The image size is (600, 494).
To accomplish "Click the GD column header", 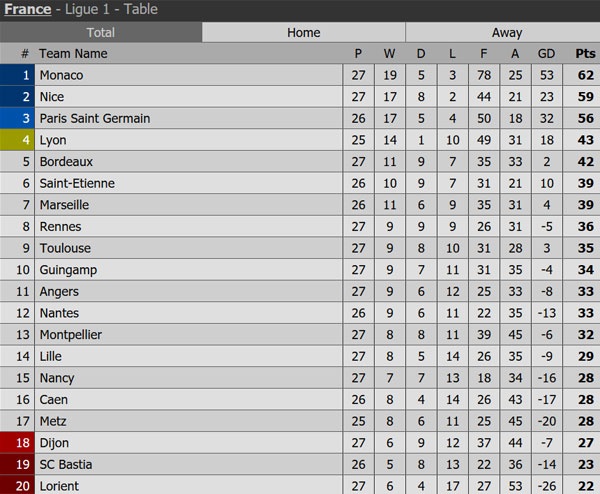I will coord(547,54).
